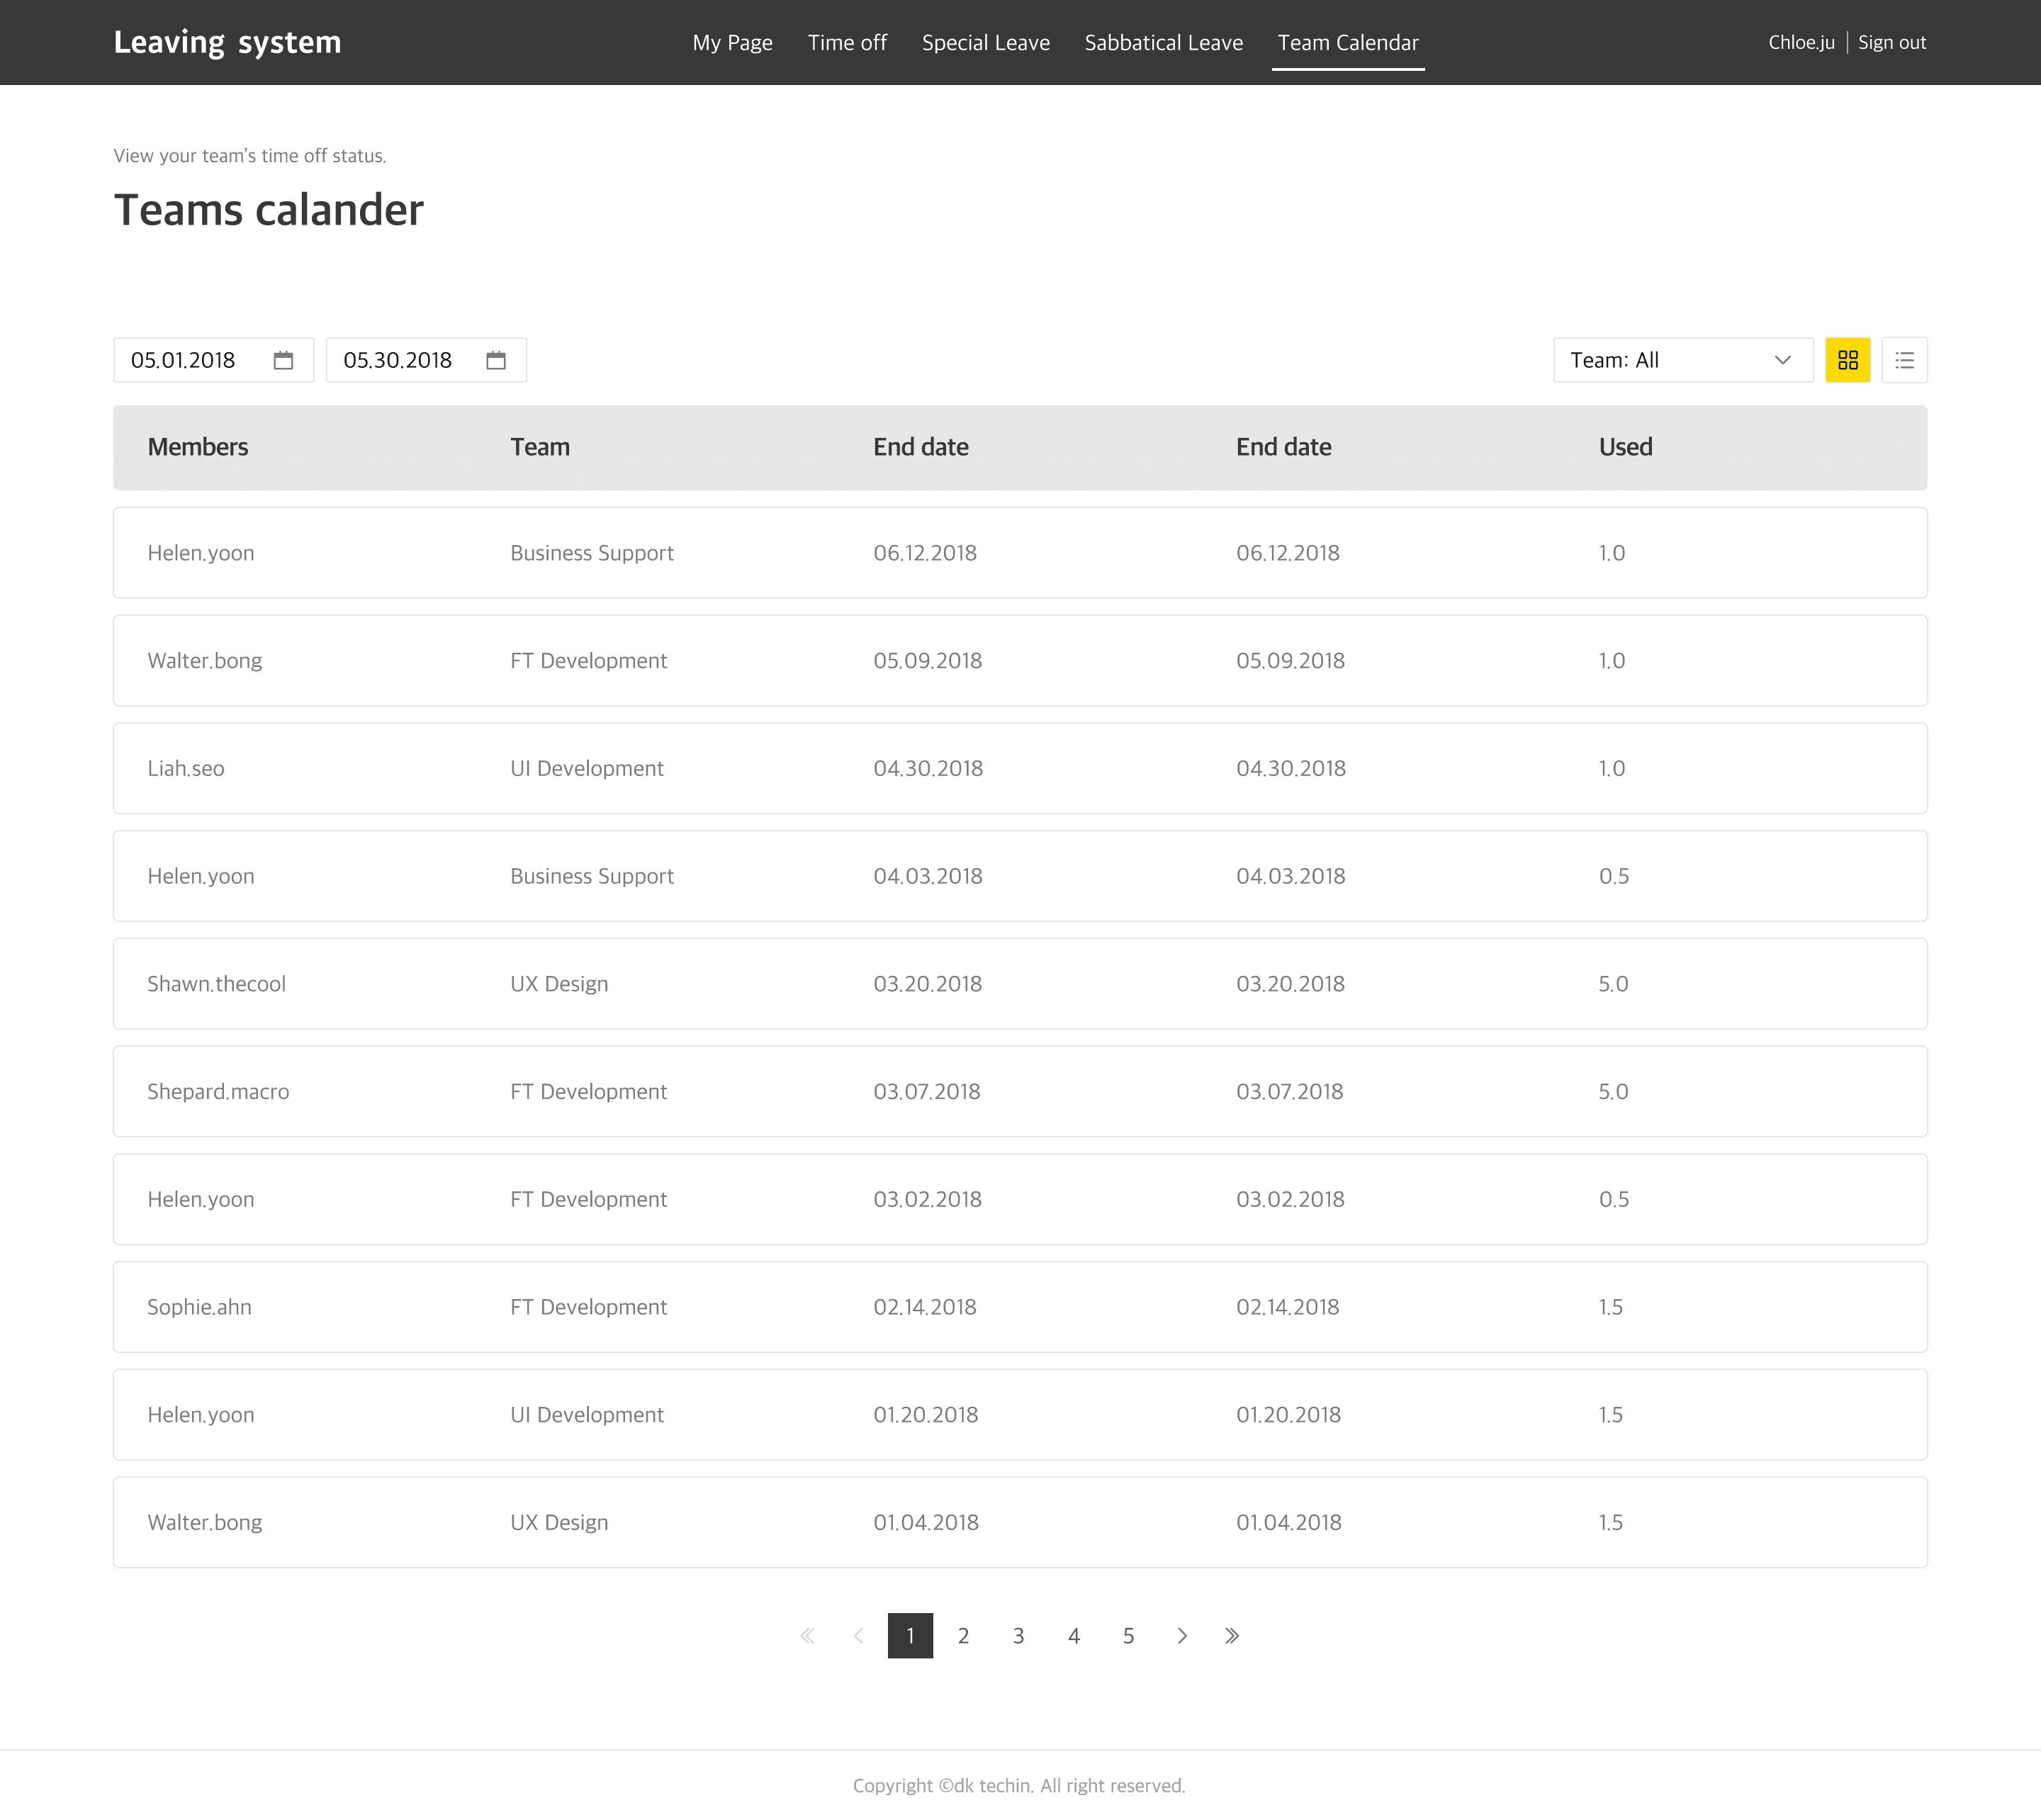Viewport: 2041px width, 1820px height.
Task: Jump to last page of results
Action: (x=1232, y=1636)
